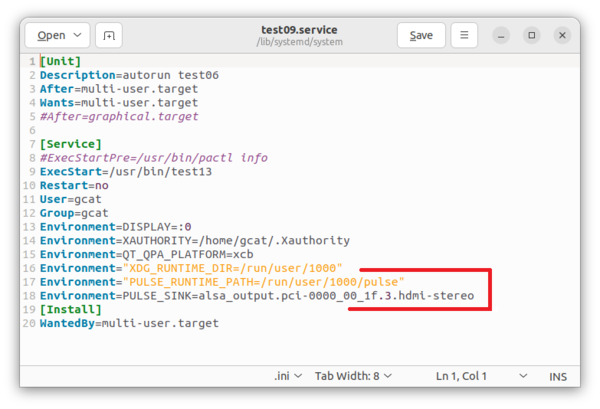Toggle the INS insert mode indicator

[x=557, y=376]
